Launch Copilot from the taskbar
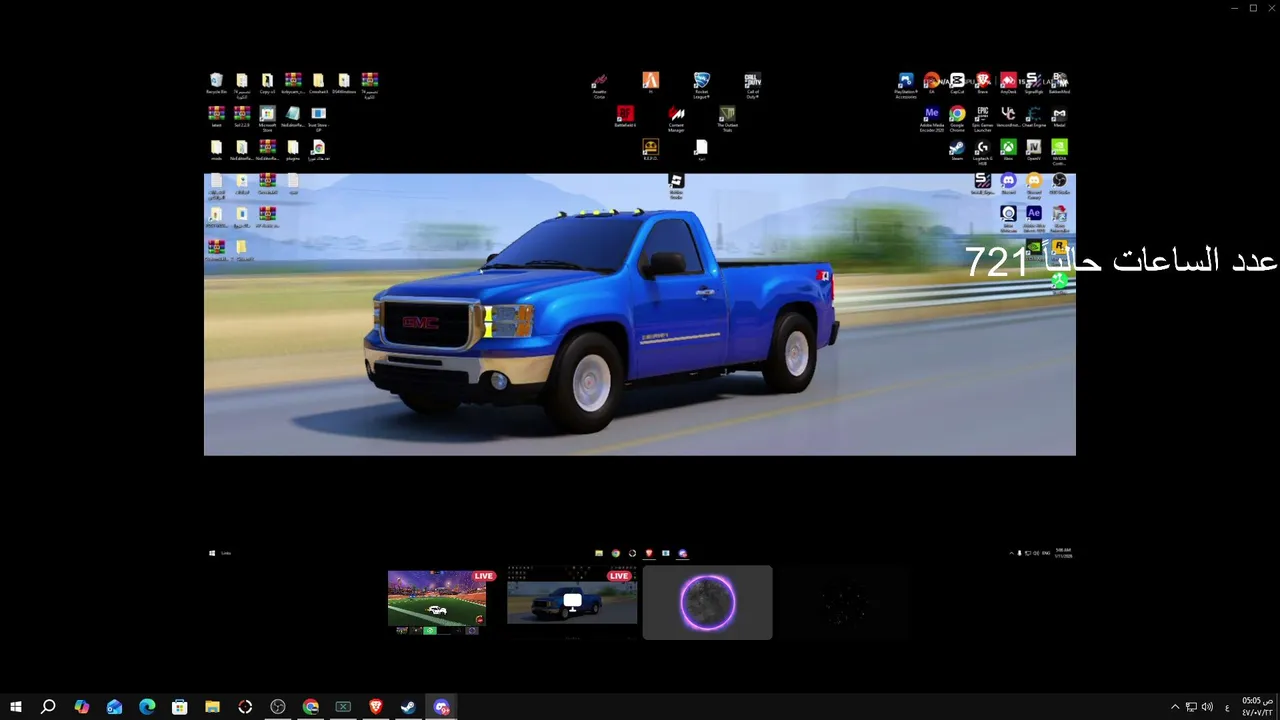 81,707
